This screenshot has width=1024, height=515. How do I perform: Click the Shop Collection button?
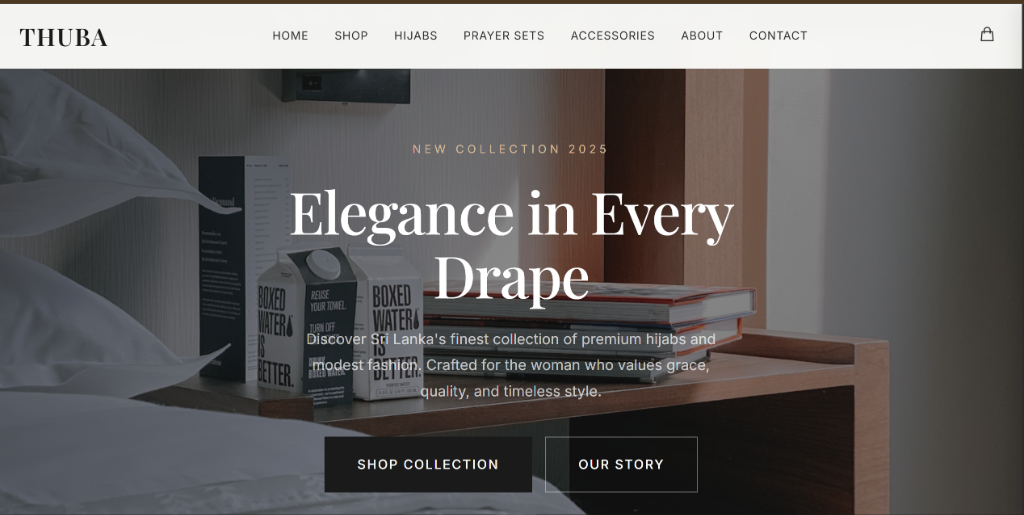[428, 464]
